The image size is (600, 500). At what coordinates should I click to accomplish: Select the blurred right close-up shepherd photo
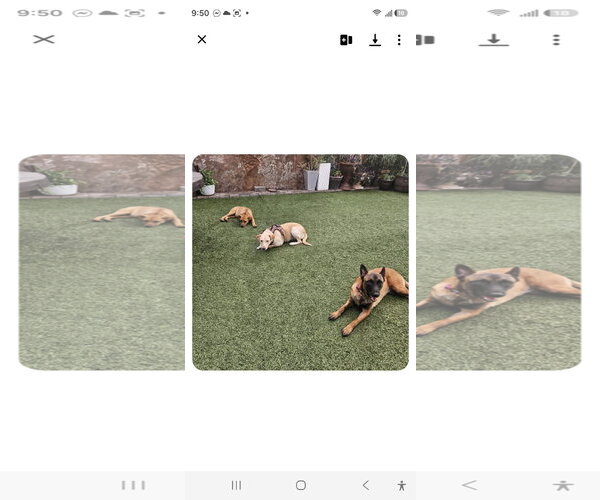point(499,262)
